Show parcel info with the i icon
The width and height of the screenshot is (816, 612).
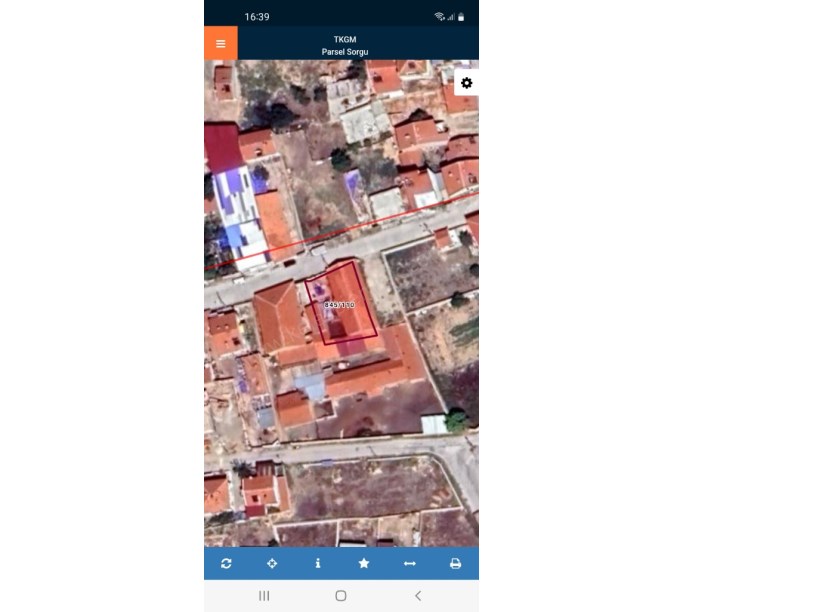point(318,564)
